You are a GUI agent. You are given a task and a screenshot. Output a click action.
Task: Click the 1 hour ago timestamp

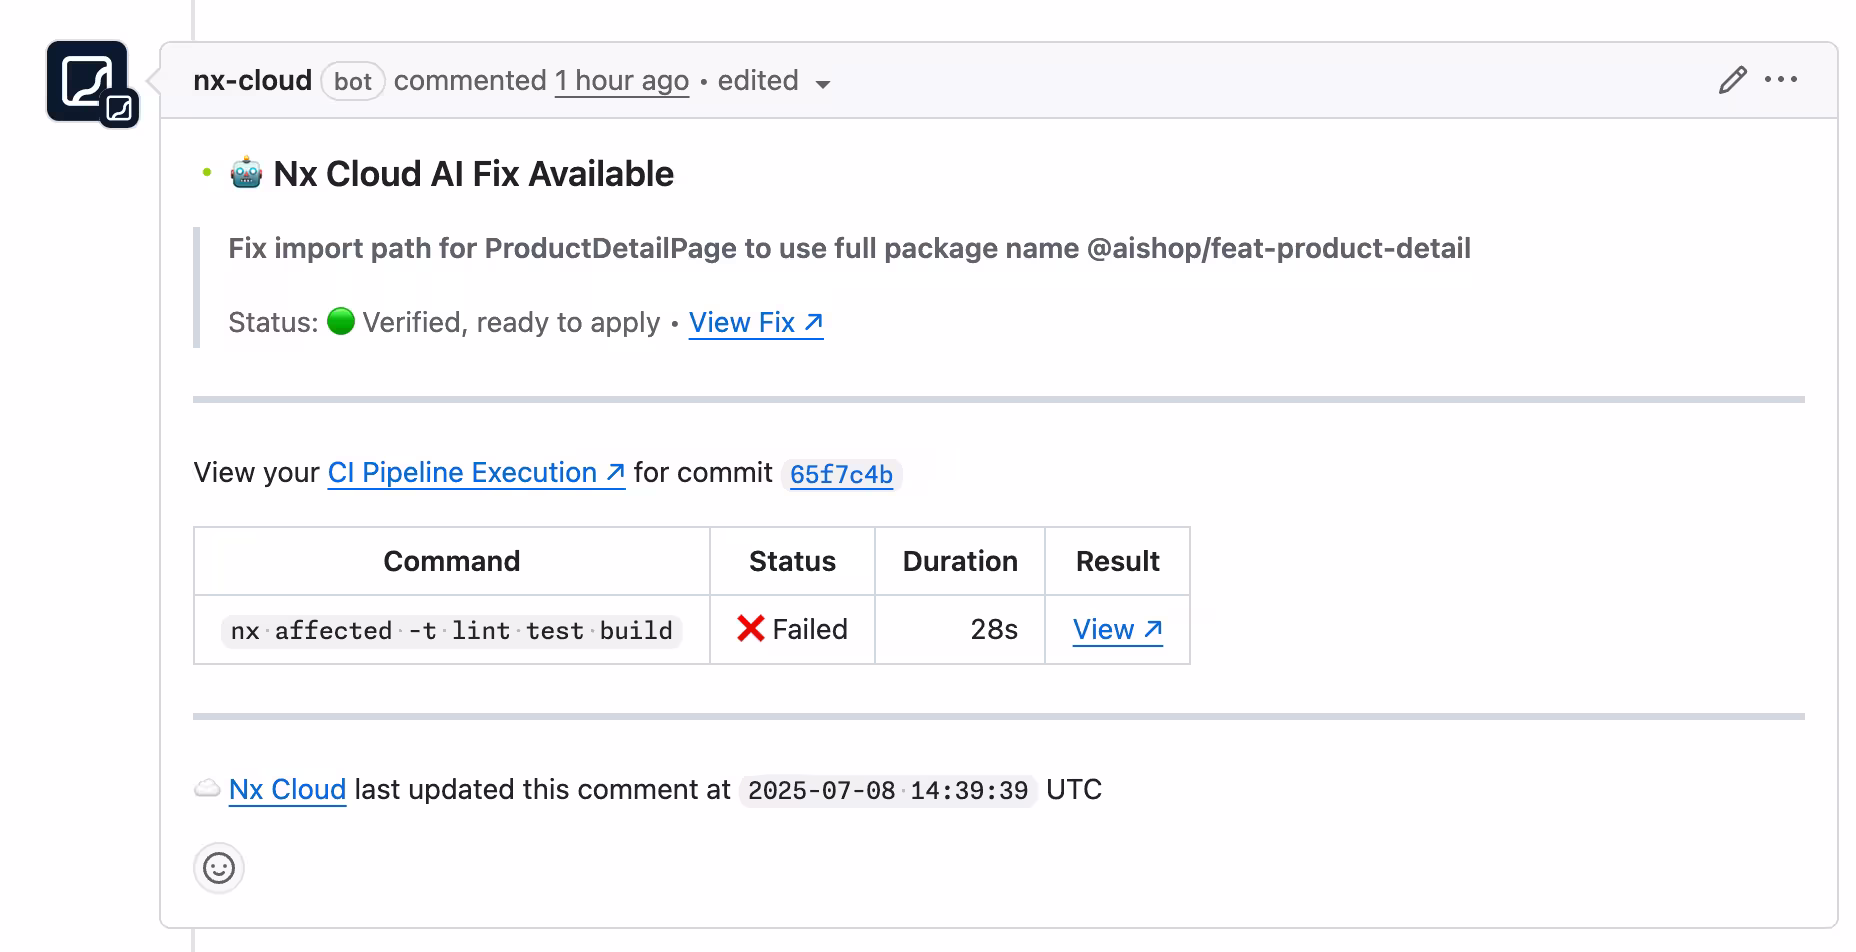coord(621,81)
